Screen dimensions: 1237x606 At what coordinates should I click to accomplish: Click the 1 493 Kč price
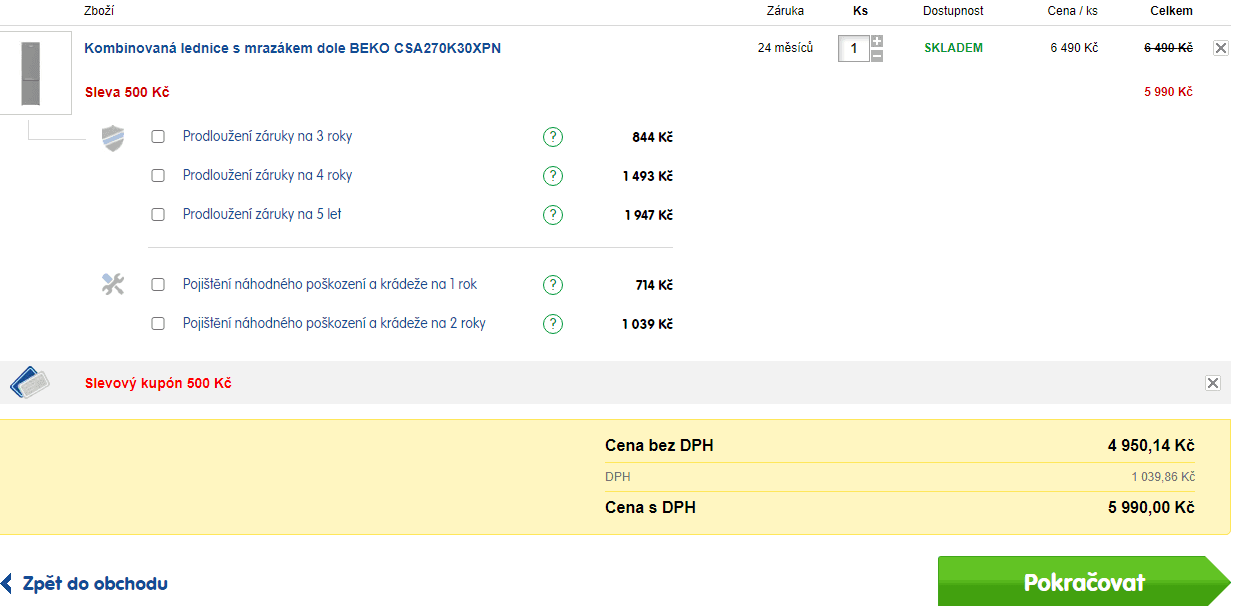647,176
